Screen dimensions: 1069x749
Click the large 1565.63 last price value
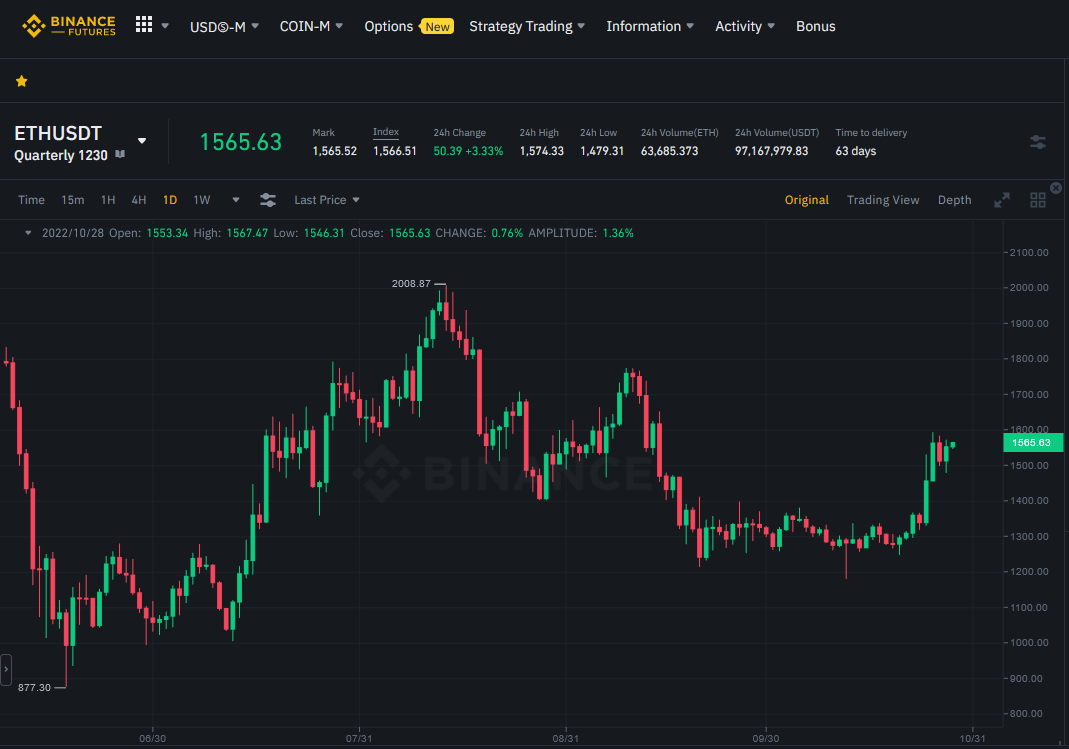tap(241, 142)
